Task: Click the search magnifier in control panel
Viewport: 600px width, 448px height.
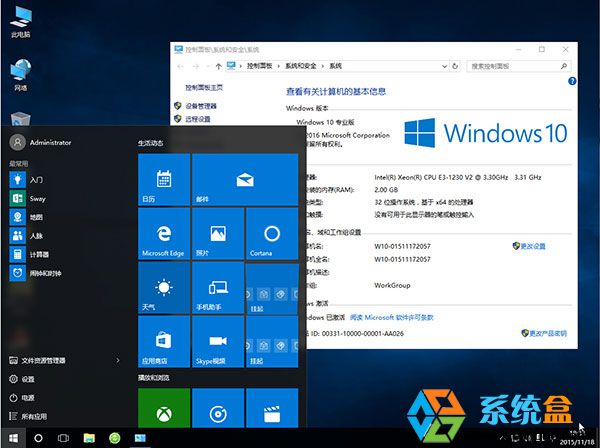Action: [x=564, y=66]
